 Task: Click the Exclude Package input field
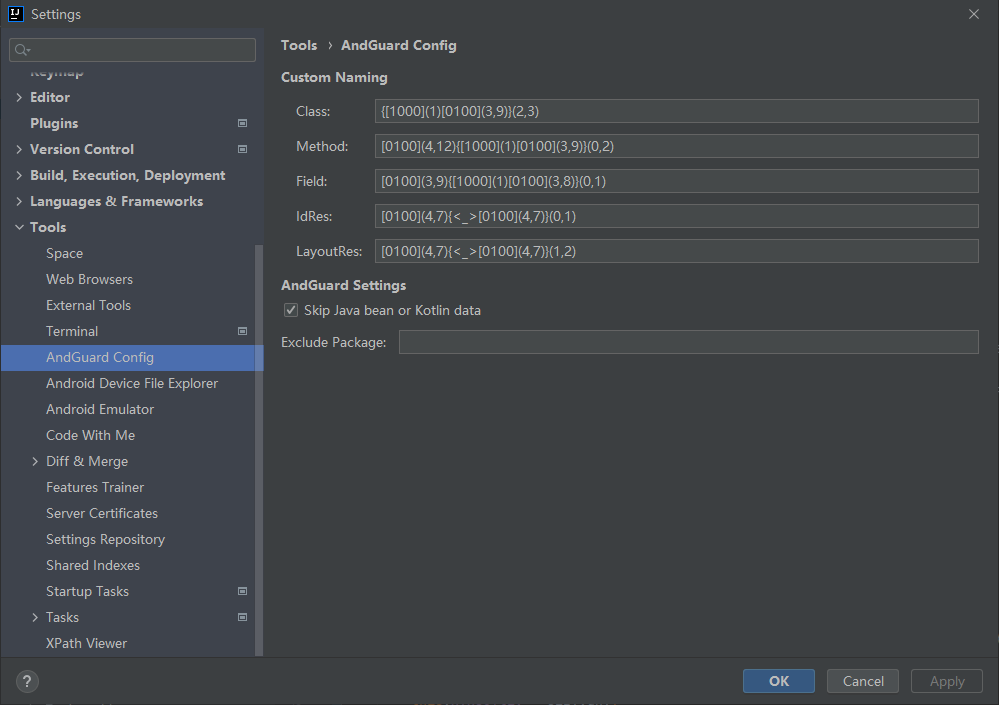689,342
